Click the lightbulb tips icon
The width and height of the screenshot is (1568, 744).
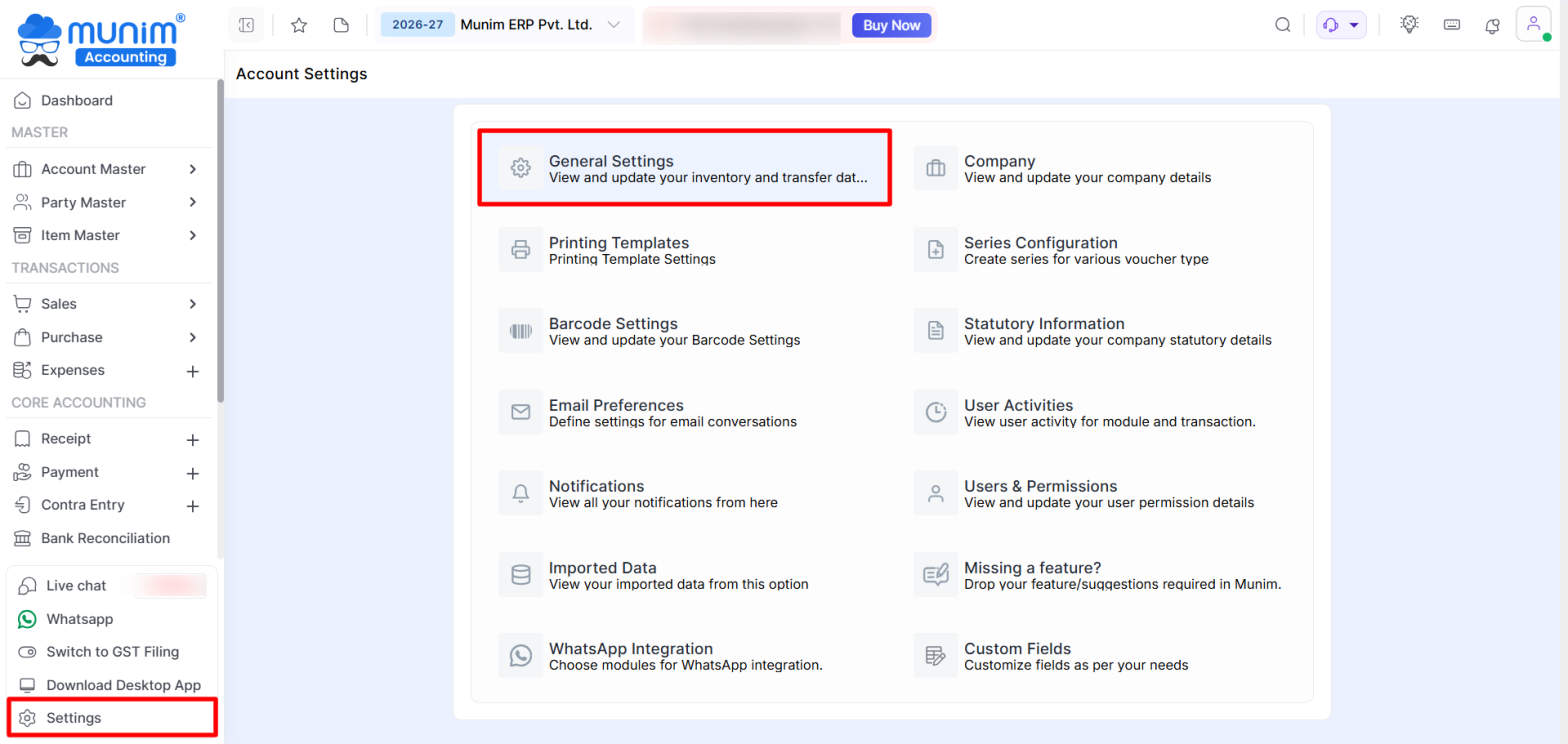tap(1410, 25)
